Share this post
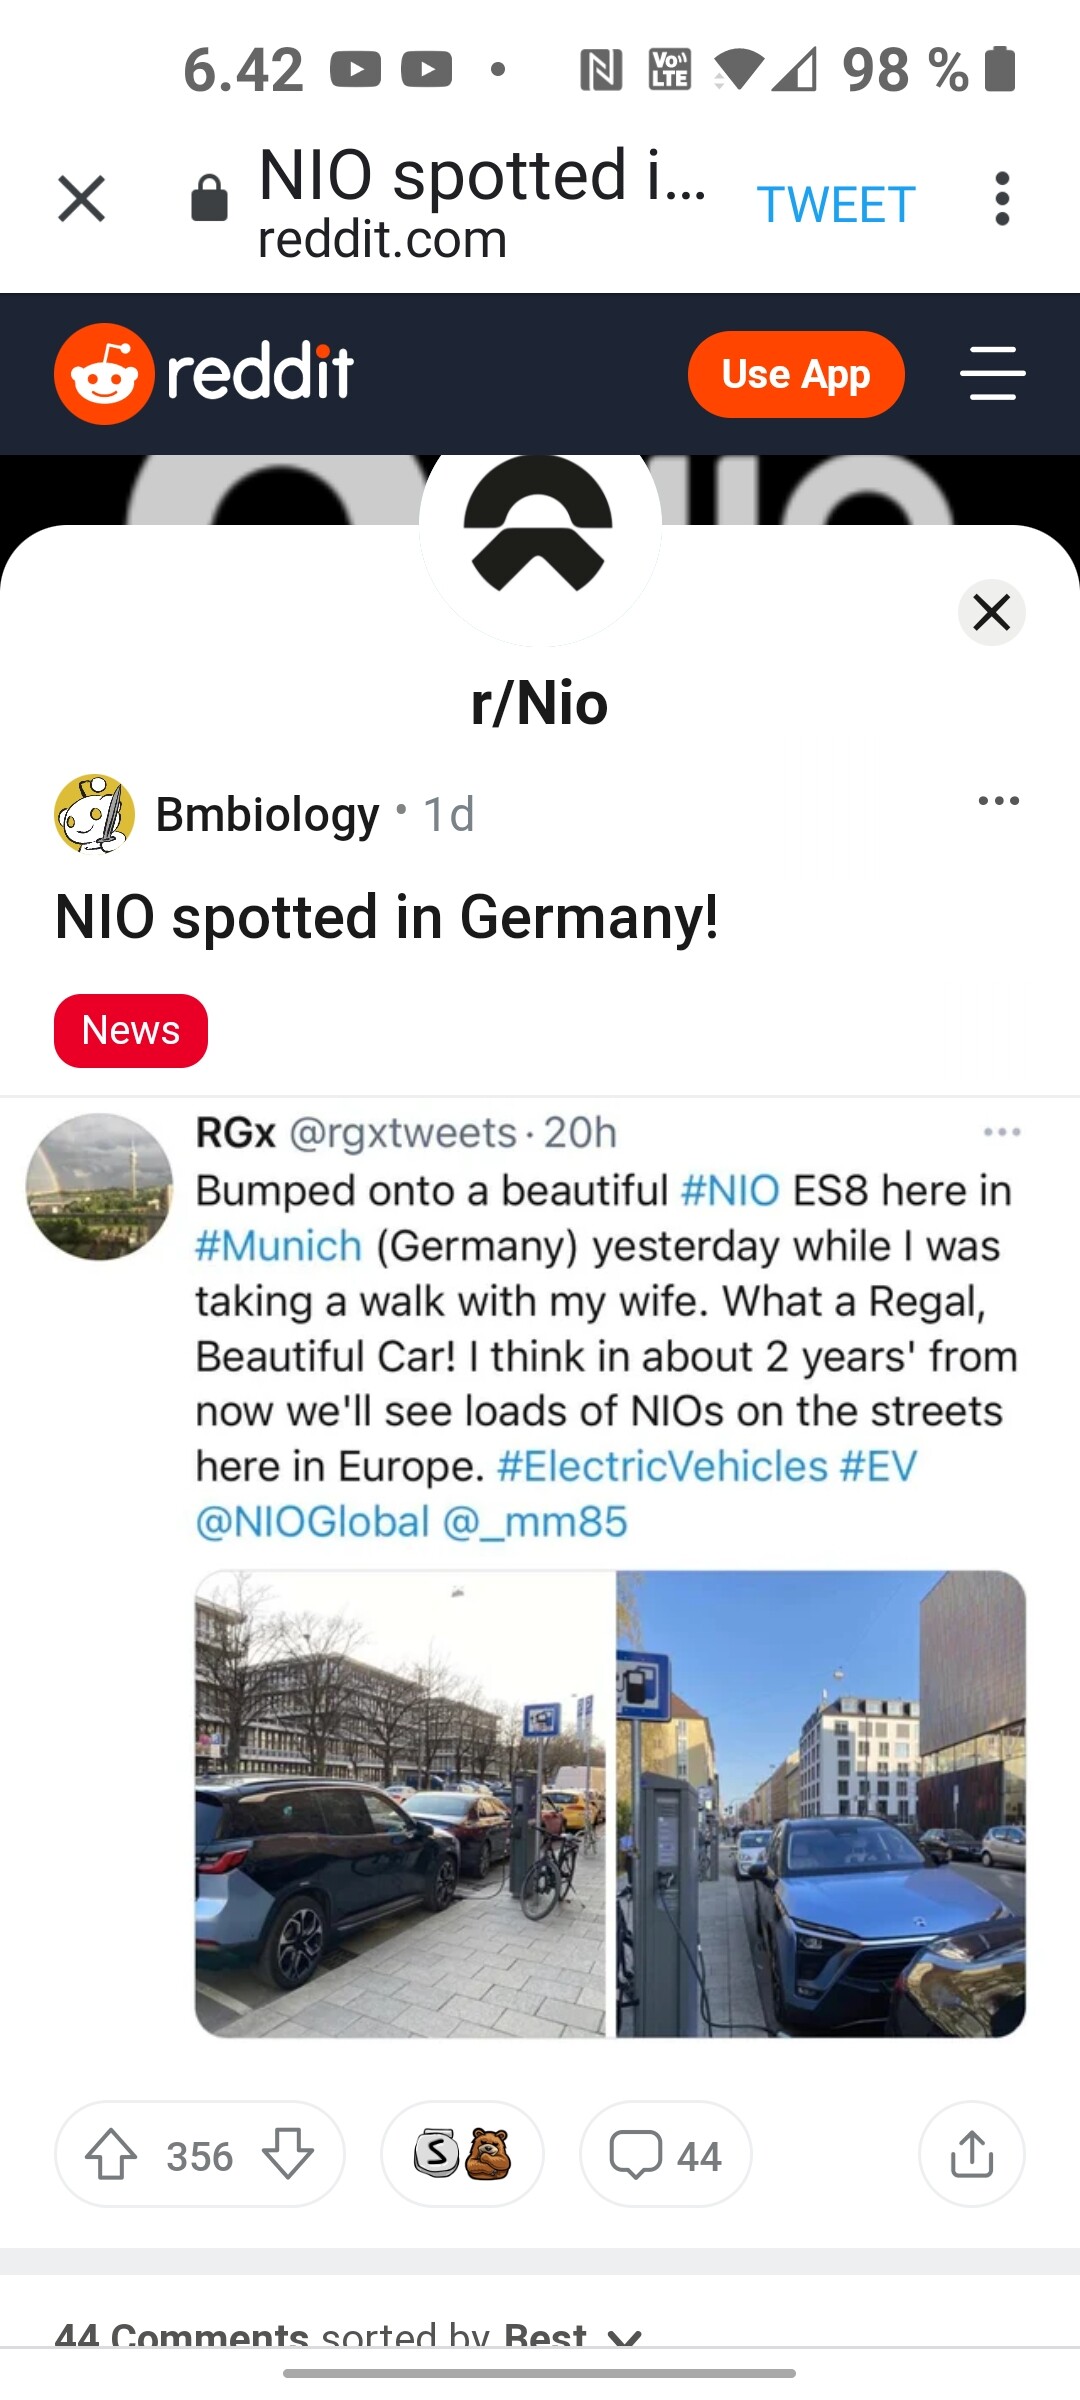Screen dimensions: 1080x2400 tap(971, 2154)
